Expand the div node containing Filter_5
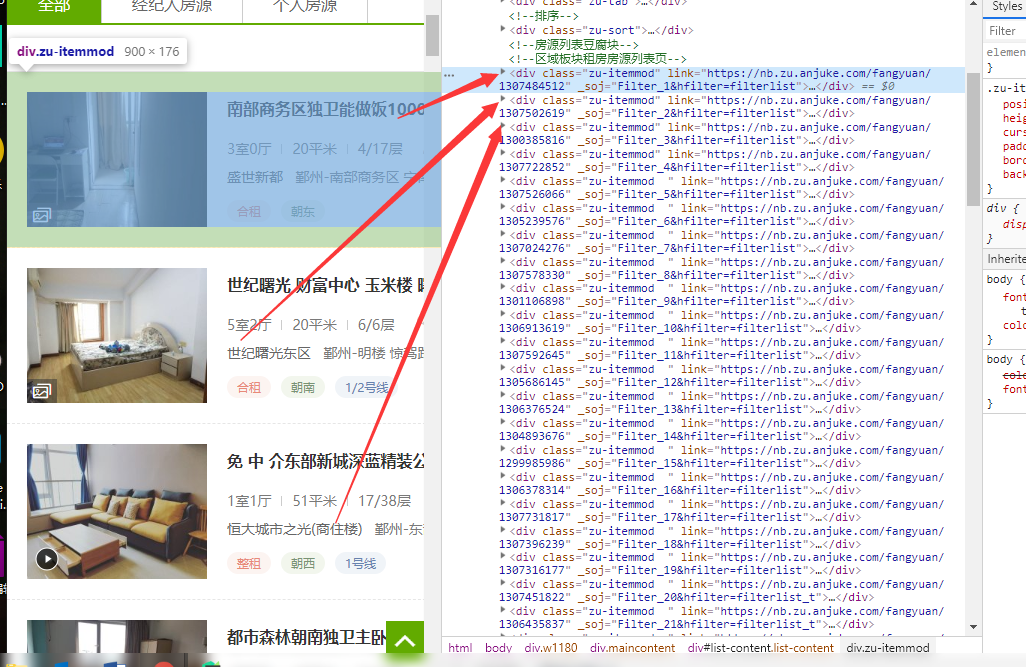This screenshot has width=1026, height=667. click(503, 183)
